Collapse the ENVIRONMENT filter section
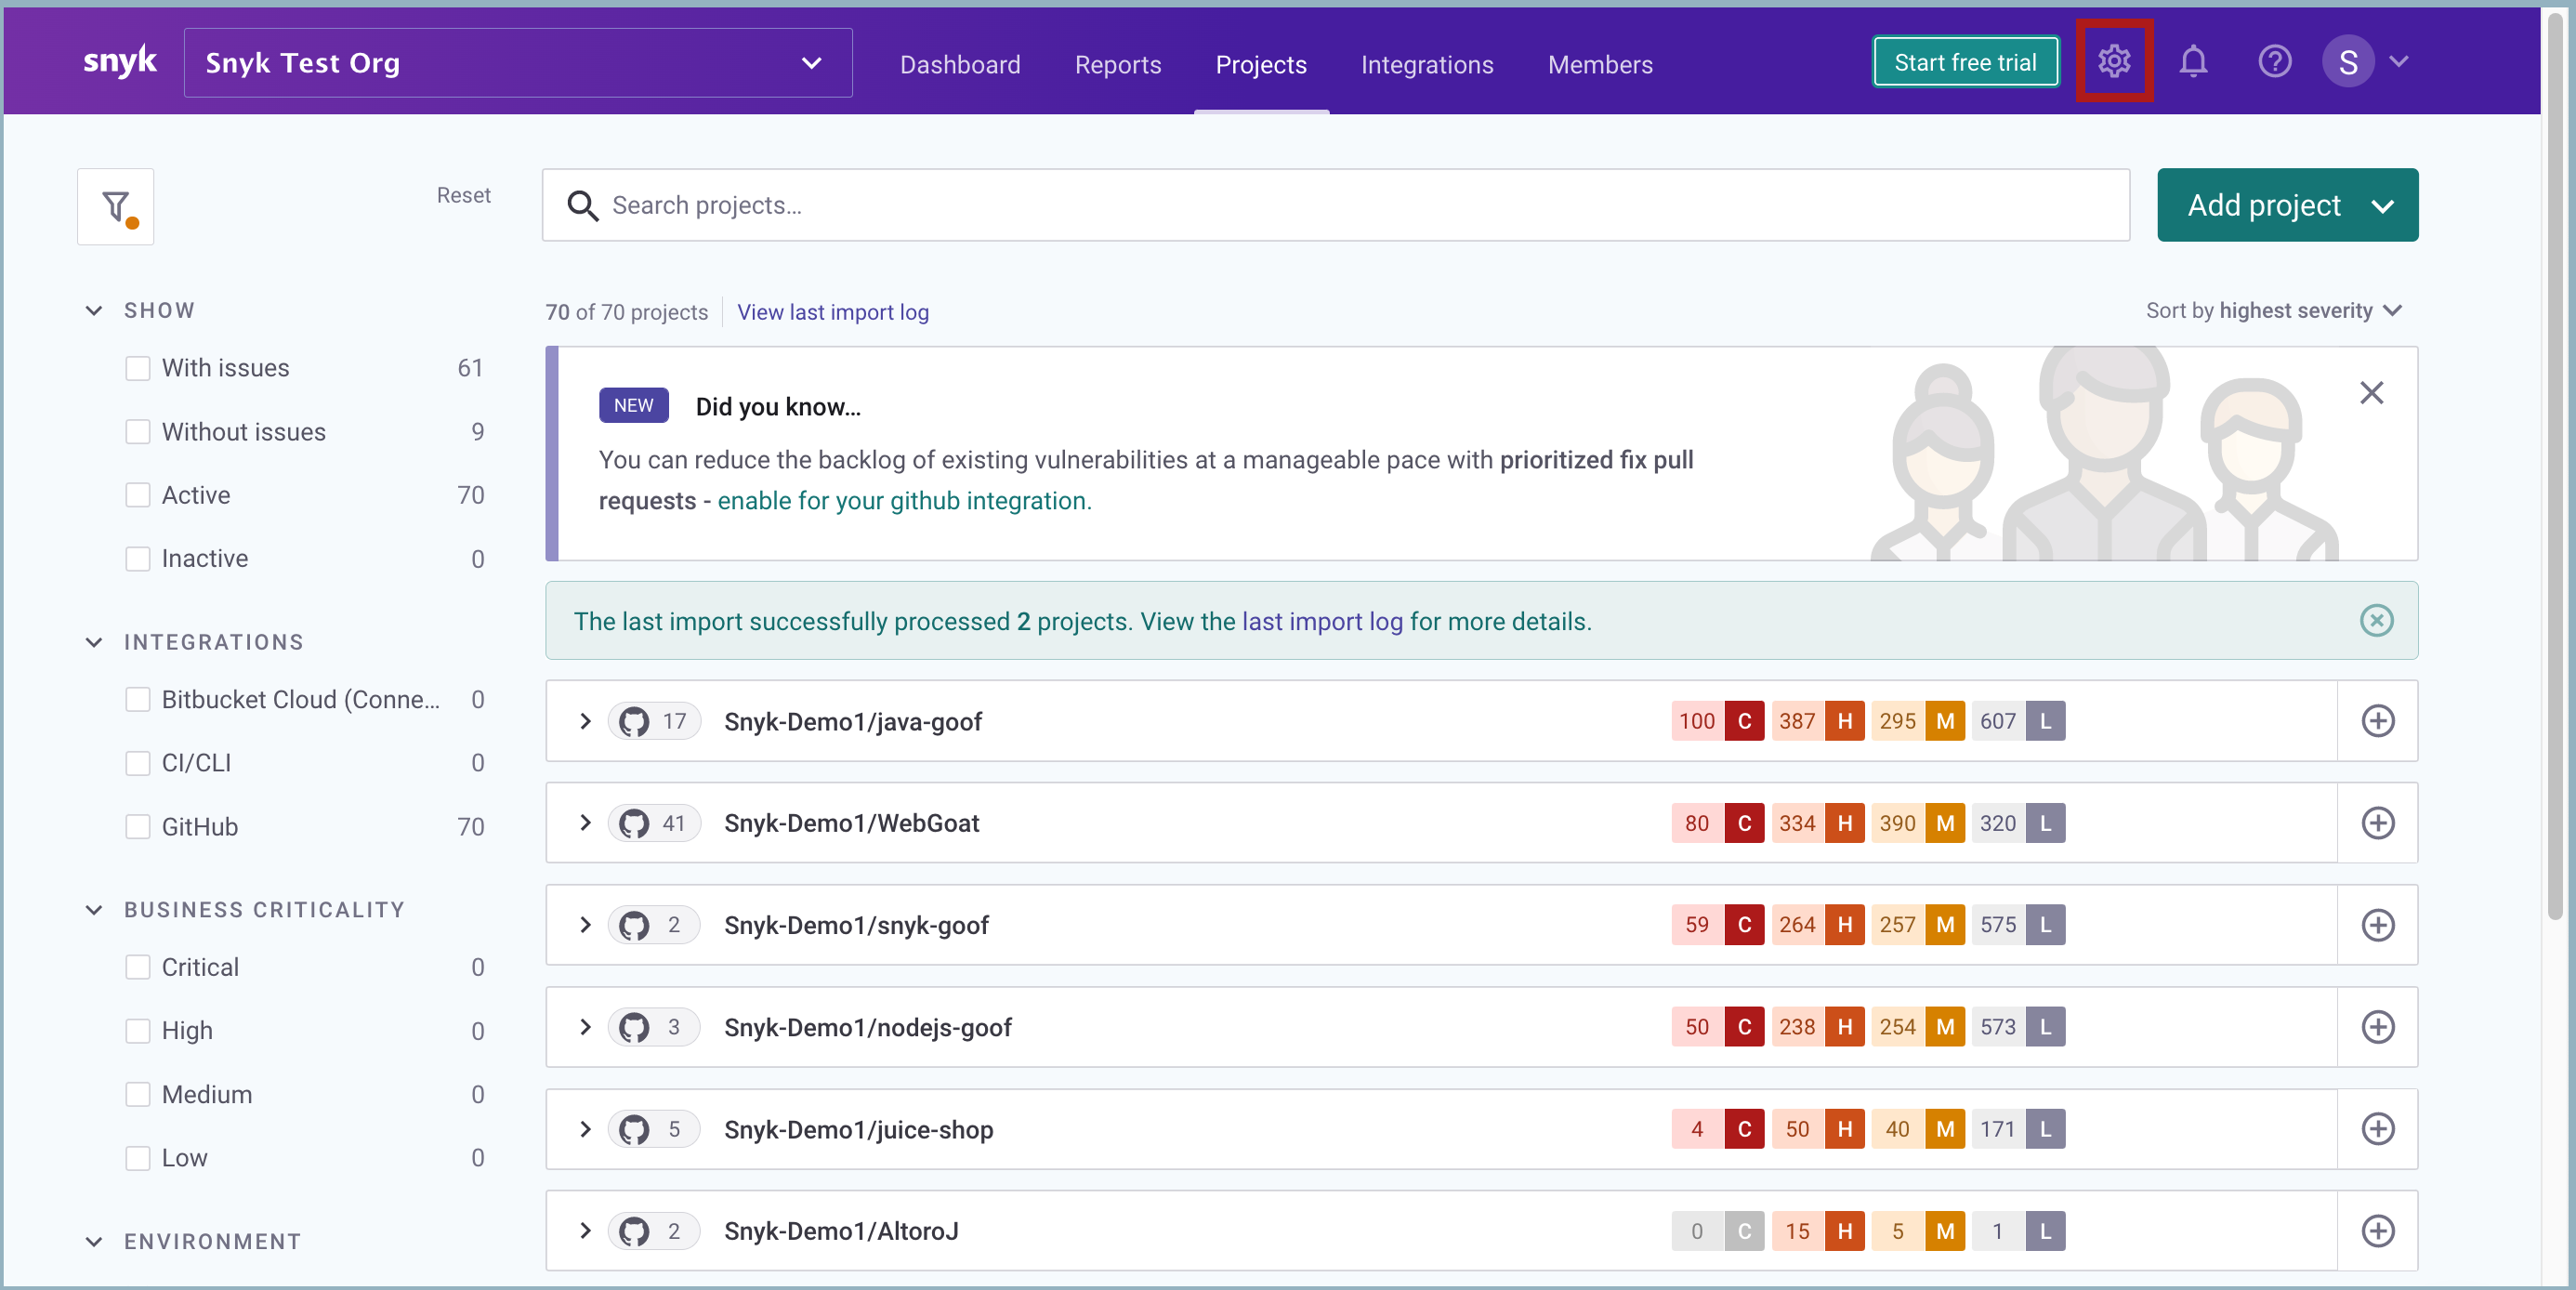The image size is (2576, 1290). coord(94,1242)
